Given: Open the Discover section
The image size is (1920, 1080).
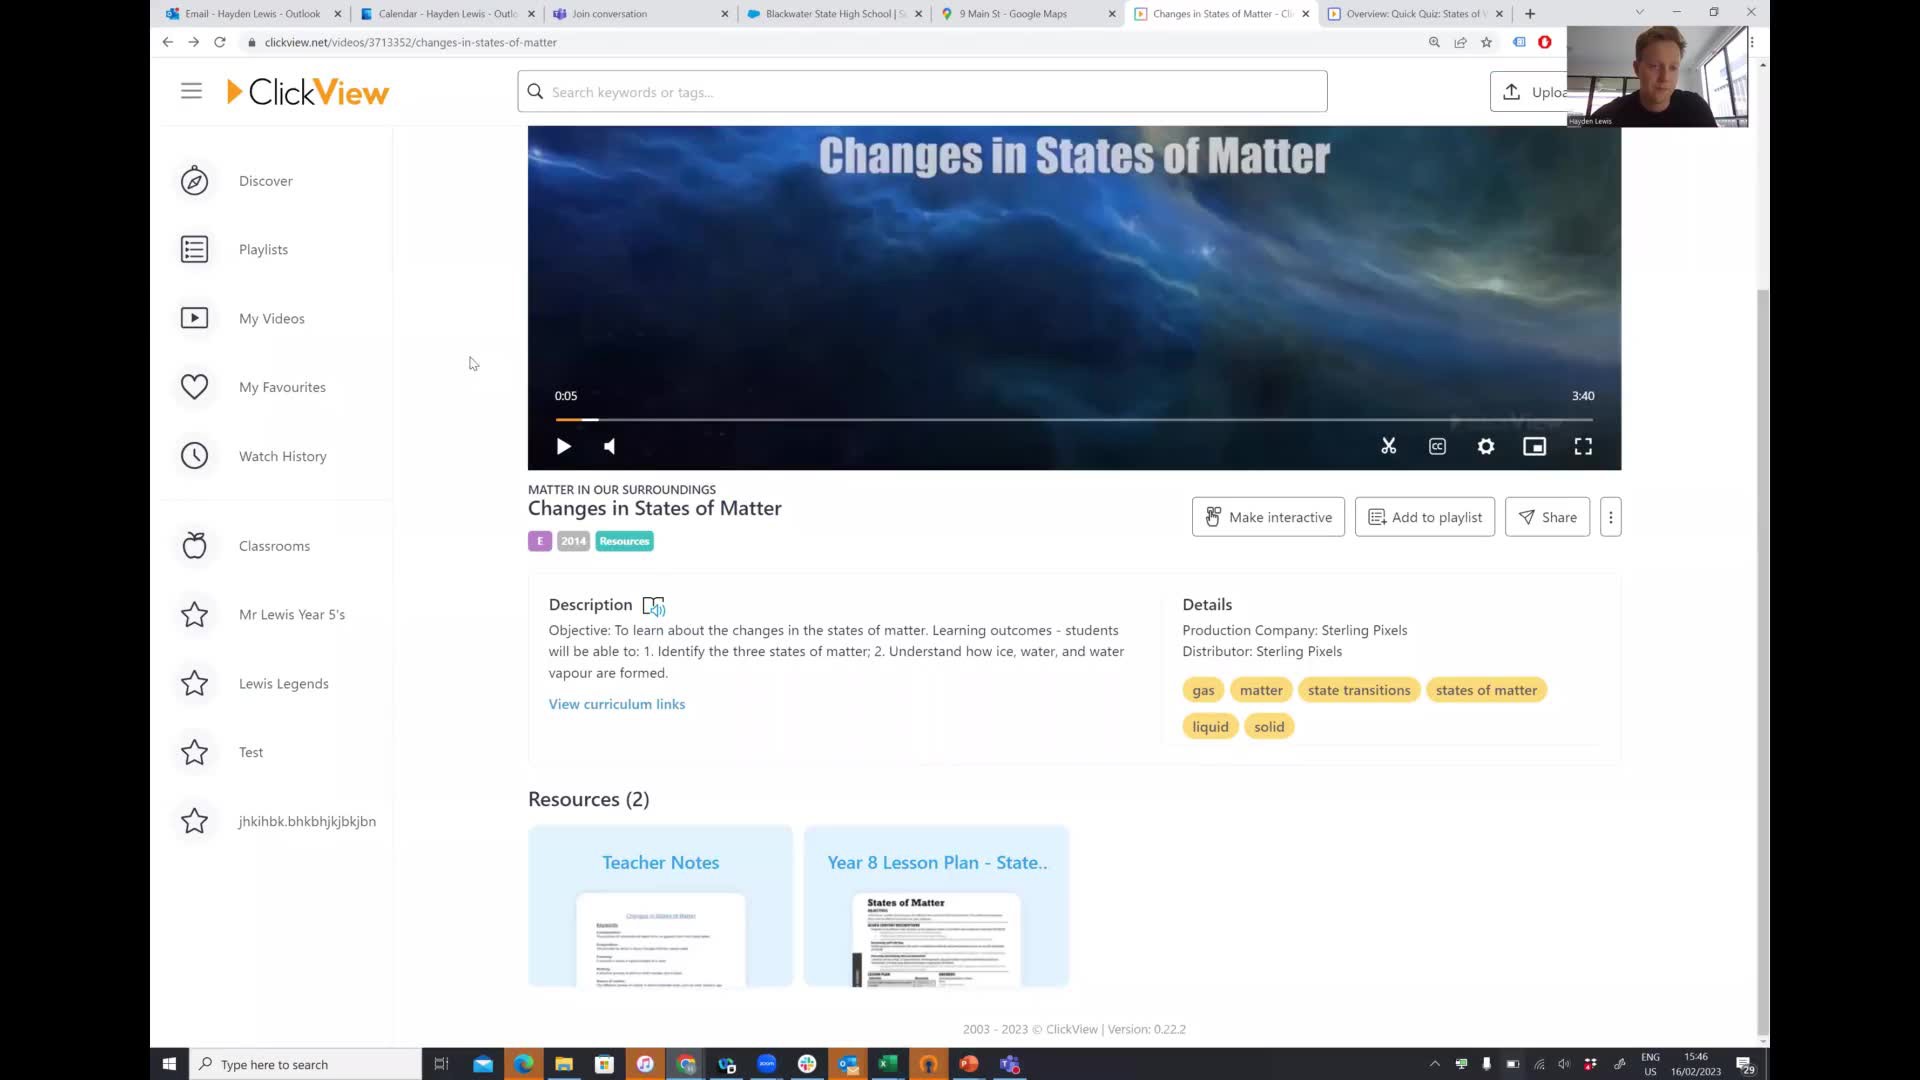Looking at the screenshot, I should click(265, 181).
